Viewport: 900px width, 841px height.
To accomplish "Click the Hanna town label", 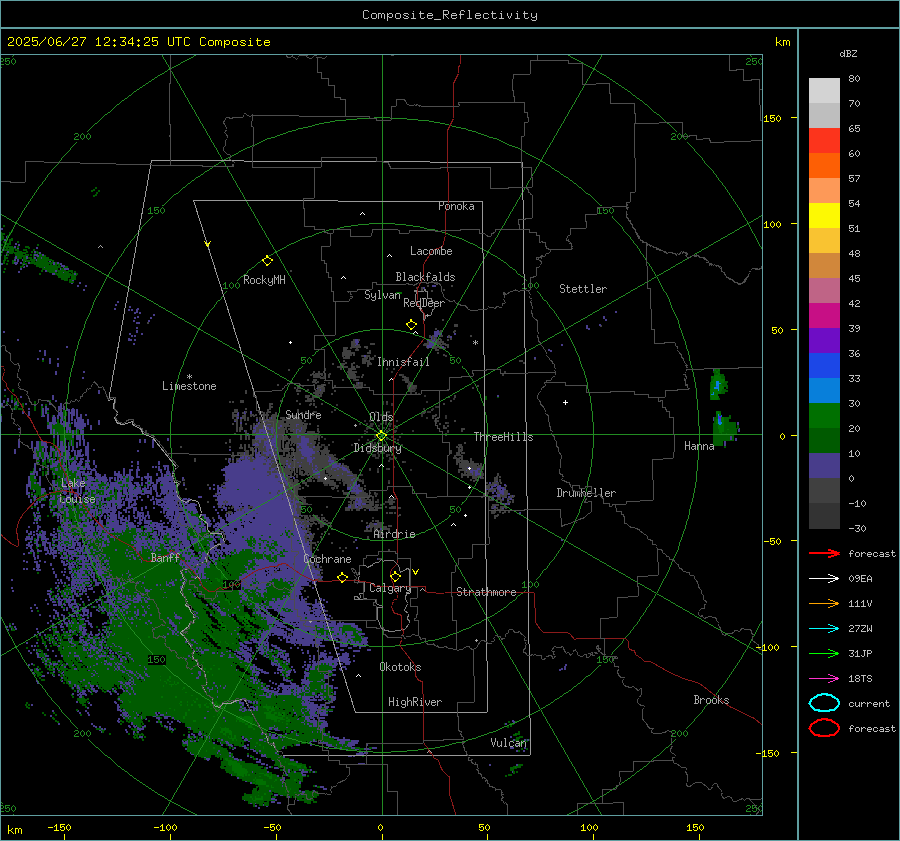I will coord(699,446).
